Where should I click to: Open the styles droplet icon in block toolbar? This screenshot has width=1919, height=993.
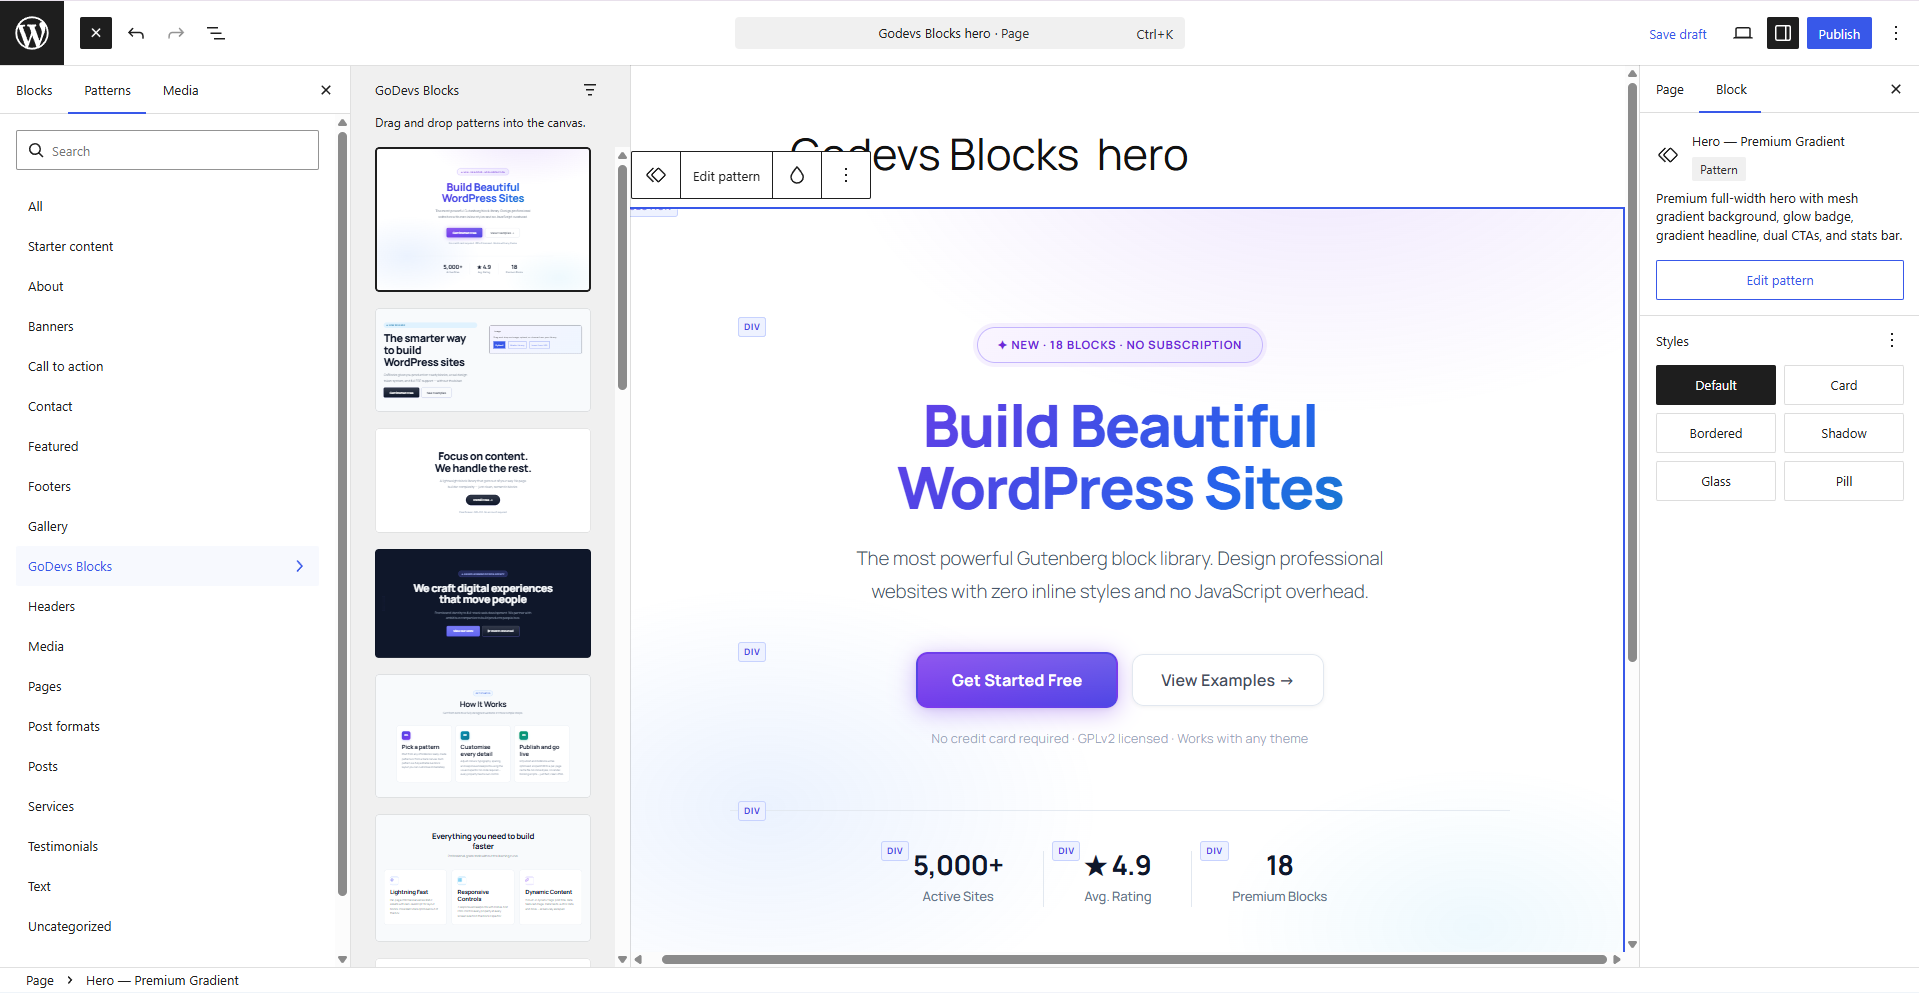[x=797, y=175]
